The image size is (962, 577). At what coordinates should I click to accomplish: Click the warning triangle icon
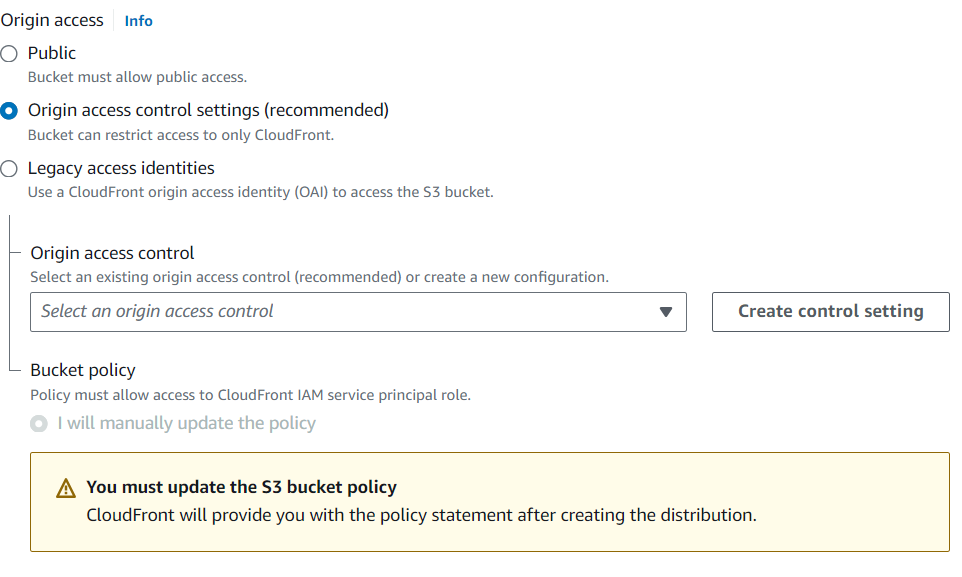coord(66,489)
